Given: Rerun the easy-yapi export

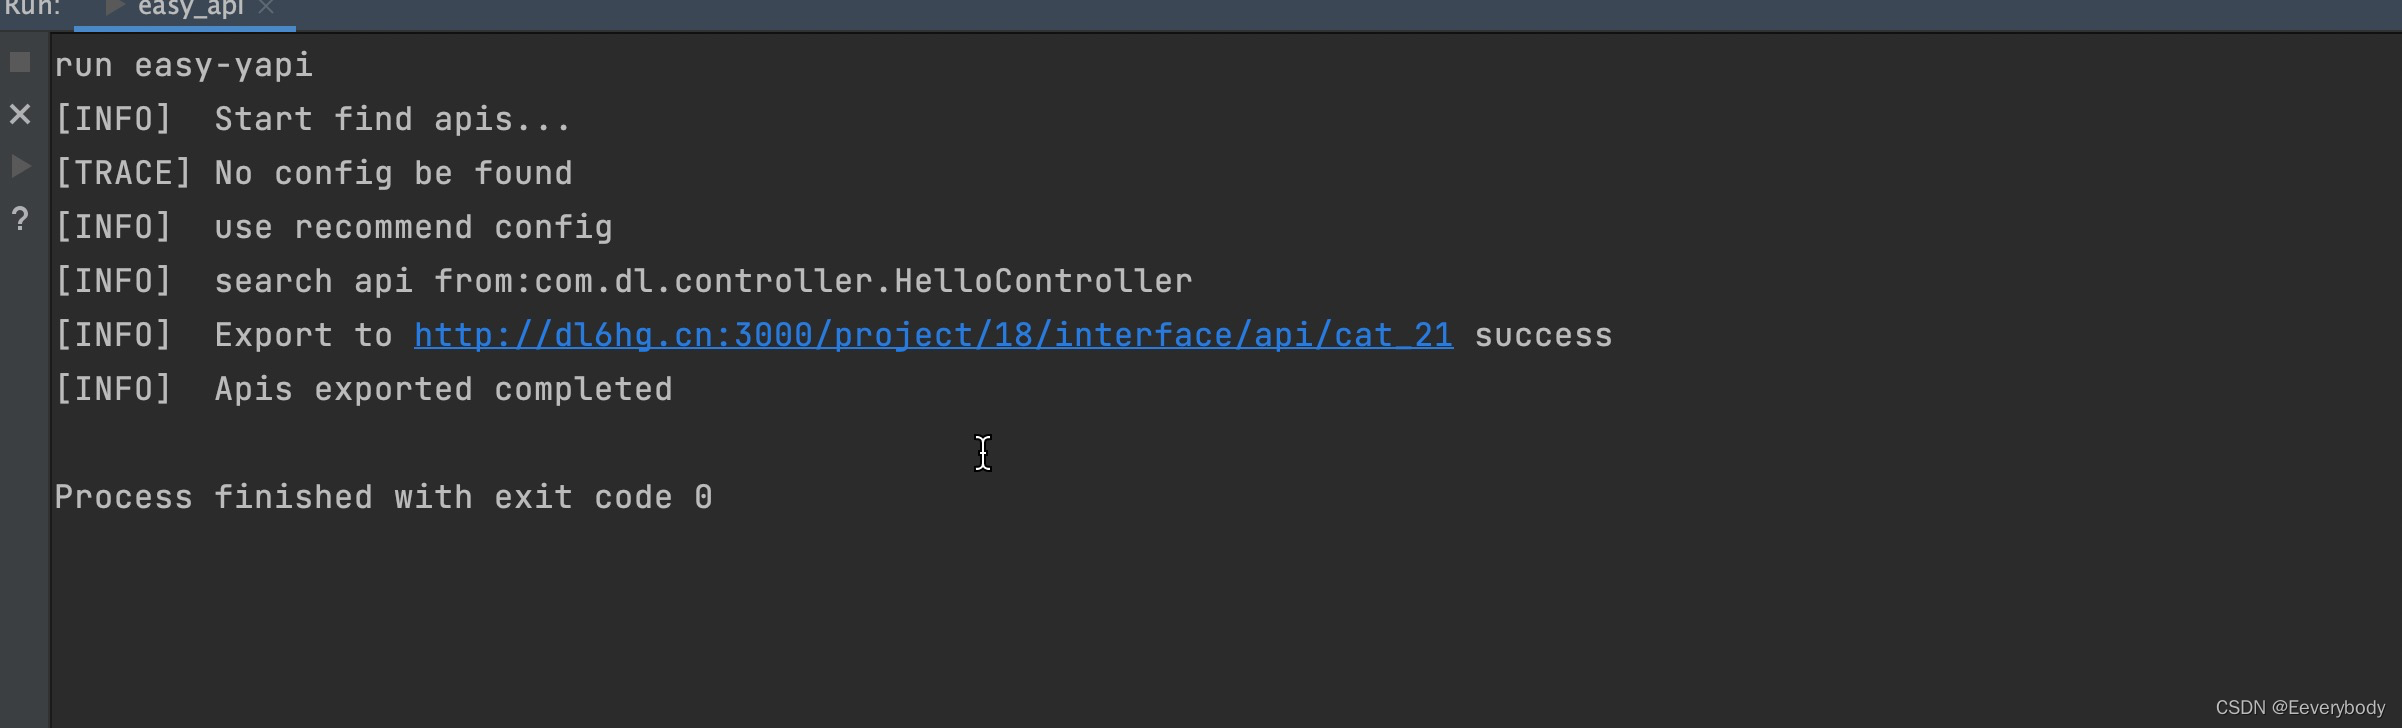Looking at the screenshot, I should 18,165.
